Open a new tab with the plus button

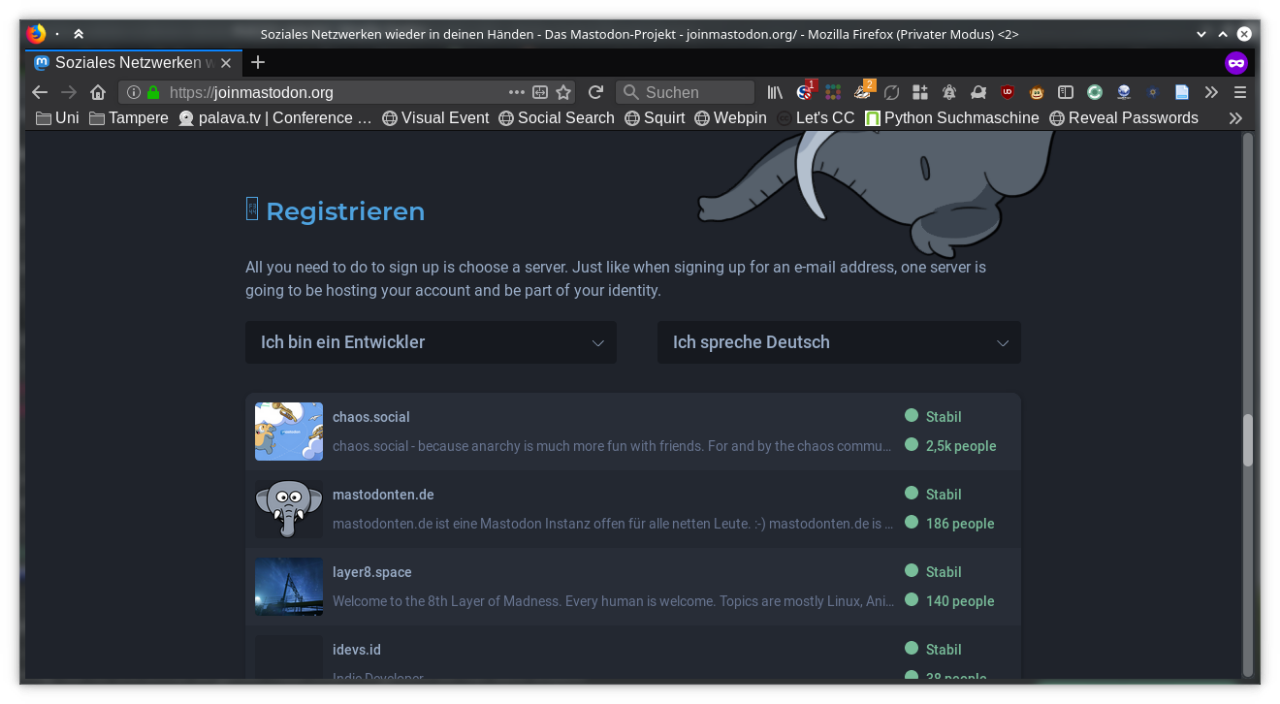tap(258, 63)
